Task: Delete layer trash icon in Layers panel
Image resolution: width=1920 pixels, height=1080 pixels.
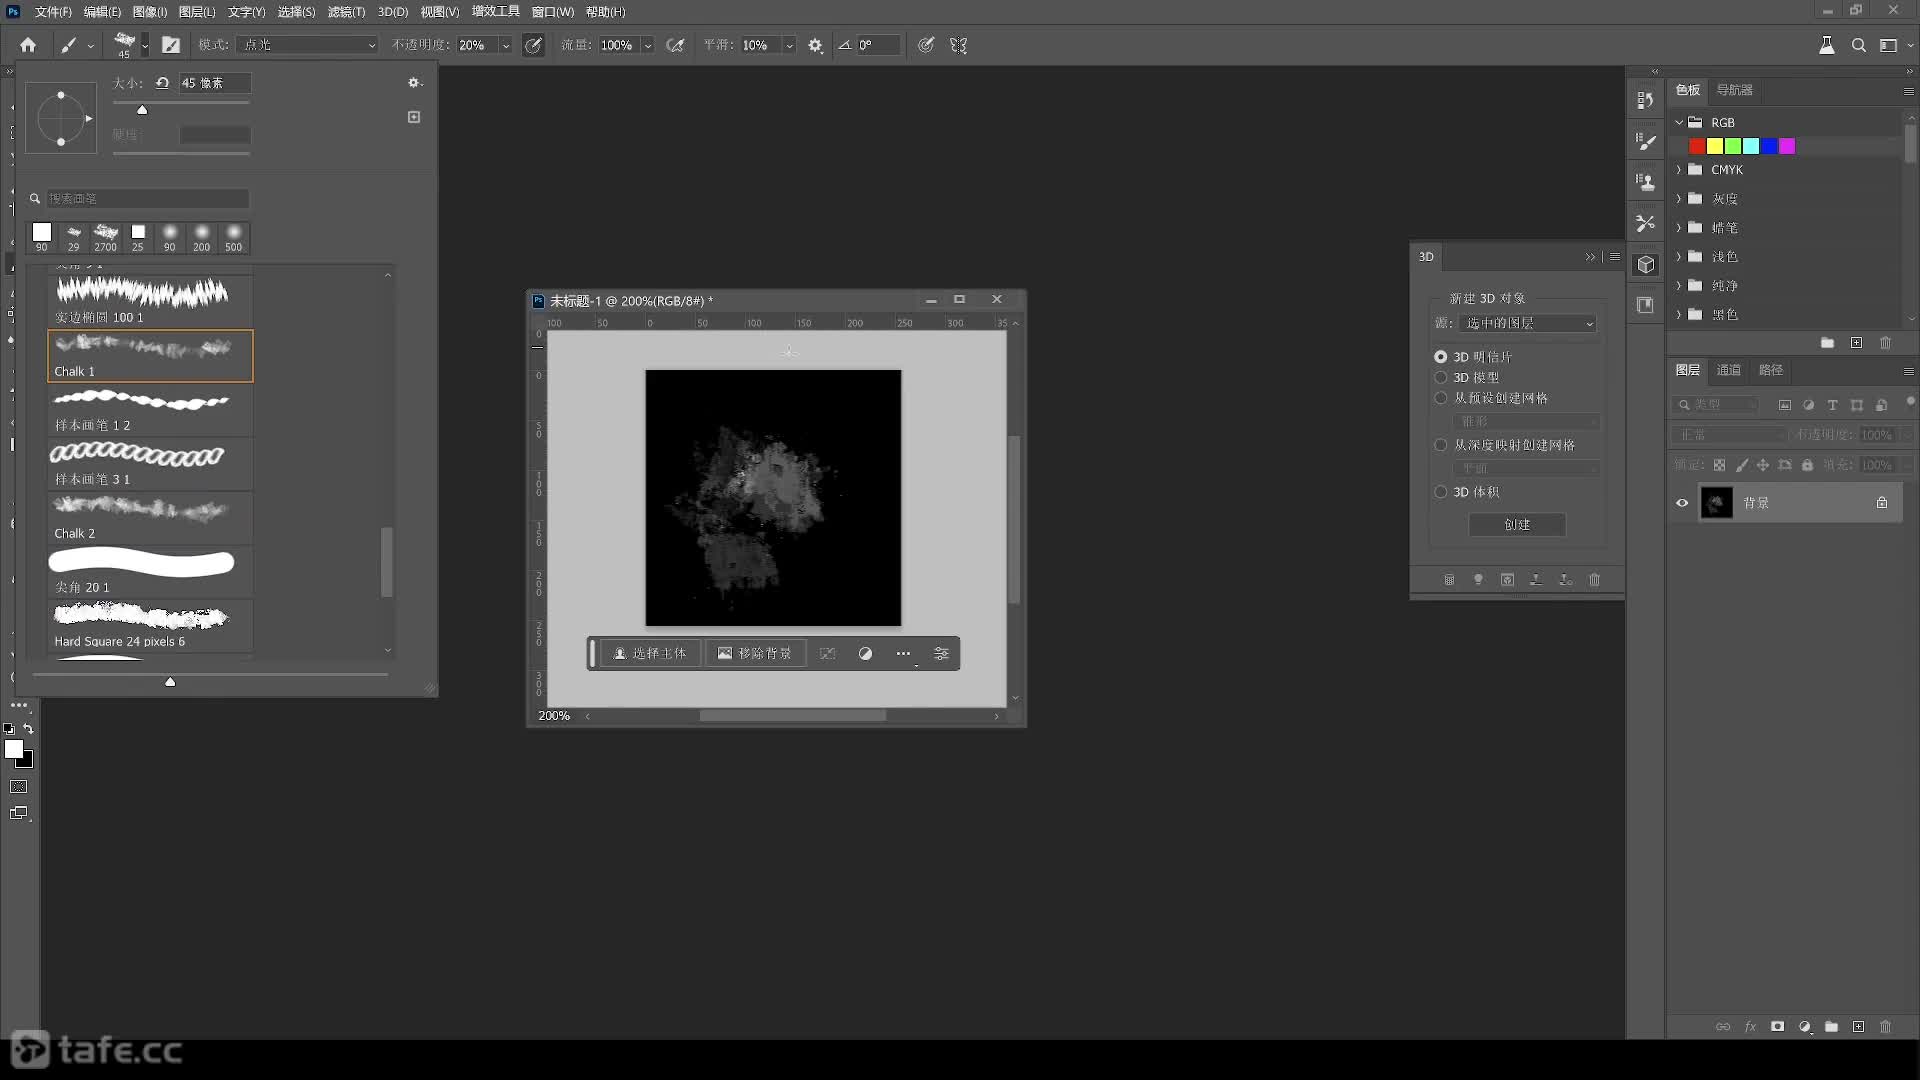Action: point(1885,1027)
